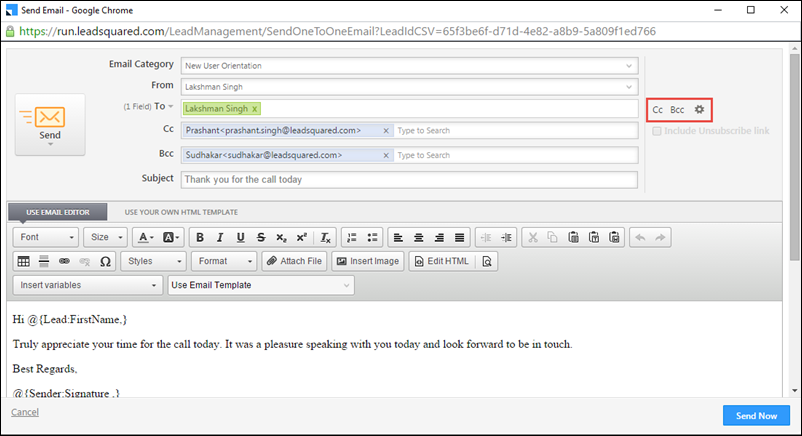The width and height of the screenshot is (802, 436).
Task: Click the Subject input field
Action: [x=409, y=180]
